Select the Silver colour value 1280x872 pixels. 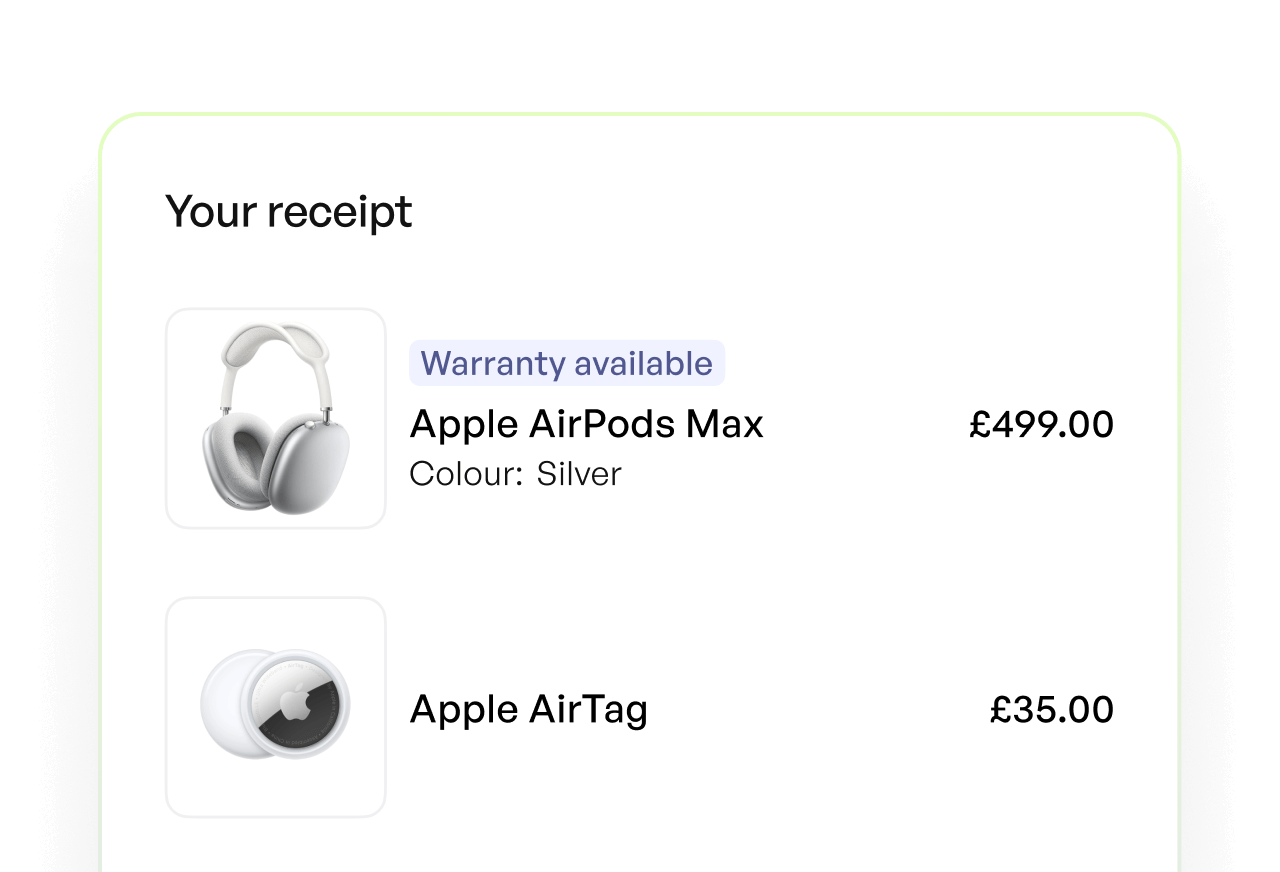tap(579, 473)
